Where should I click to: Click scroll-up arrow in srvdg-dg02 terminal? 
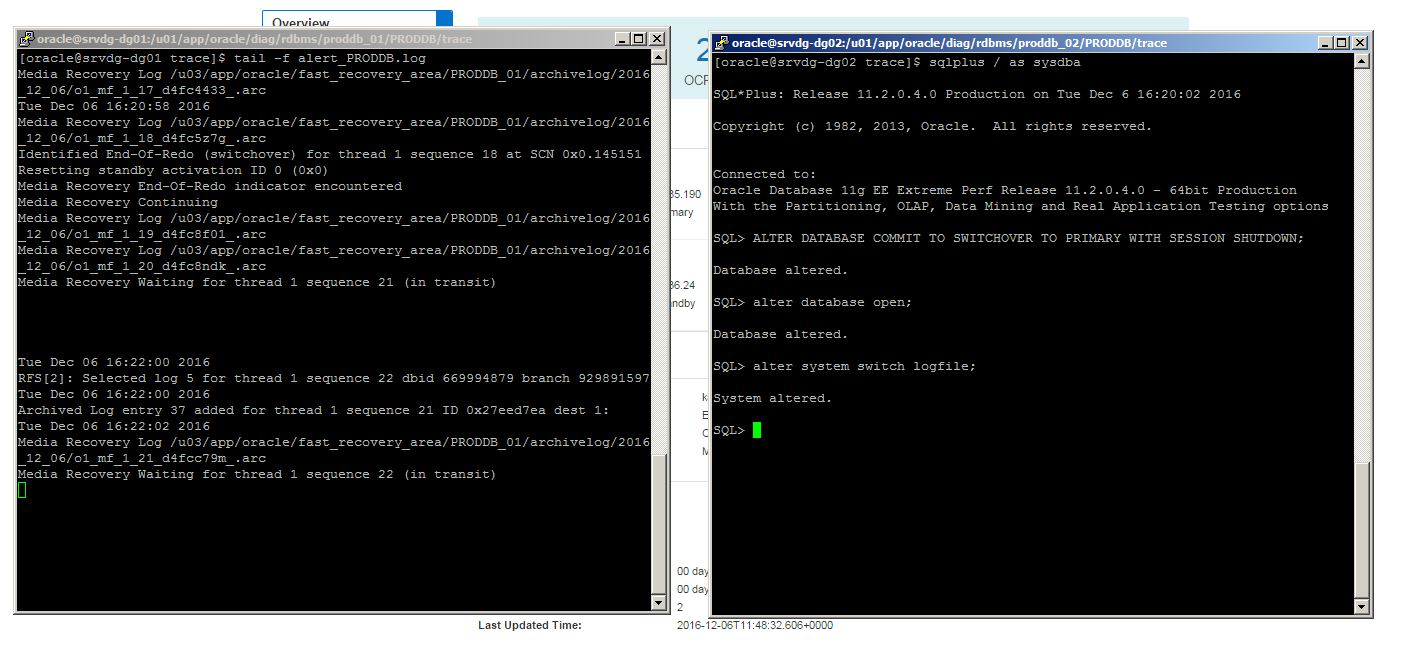tap(1361, 62)
